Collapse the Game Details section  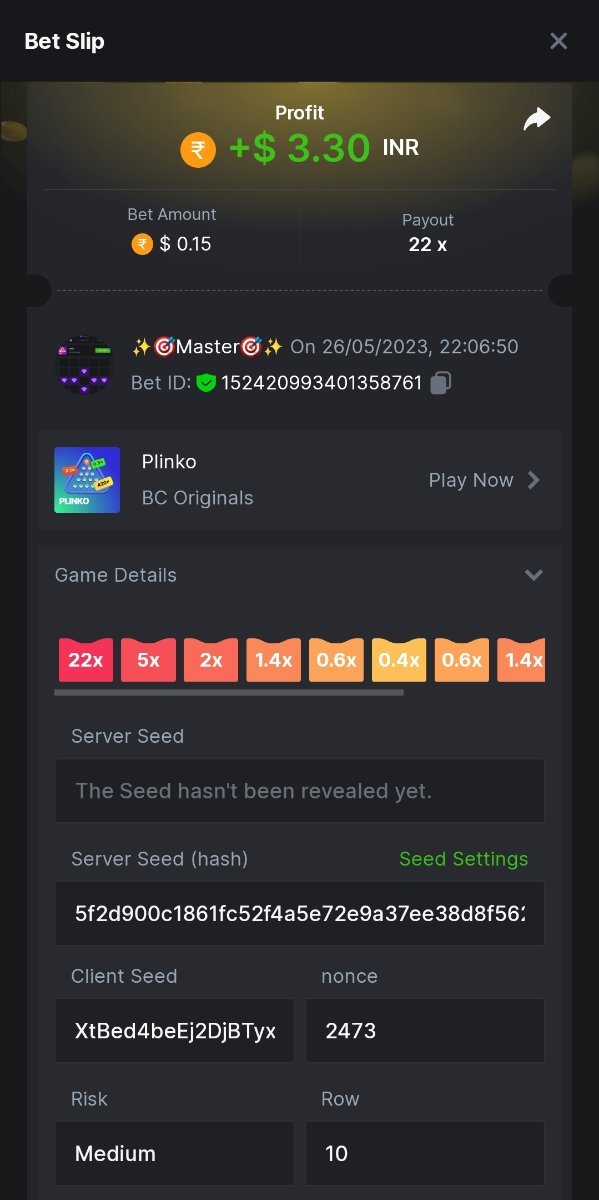point(534,575)
